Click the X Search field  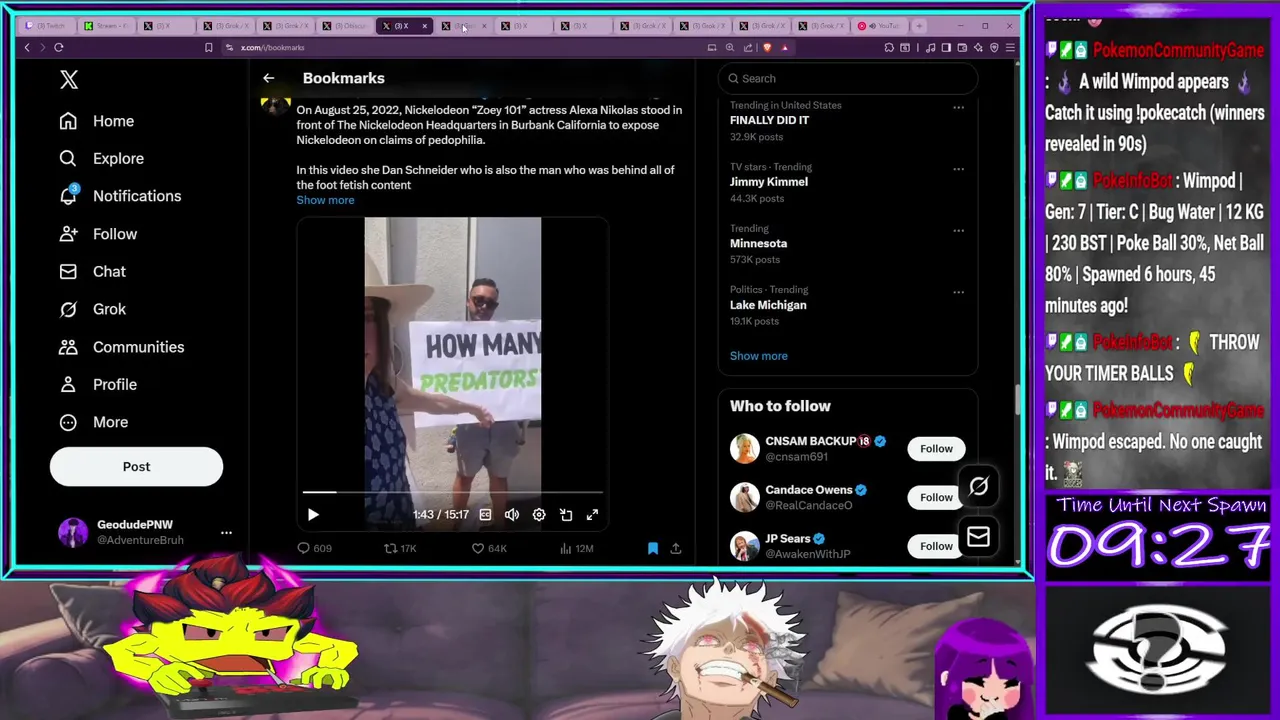click(x=848, y=78)
